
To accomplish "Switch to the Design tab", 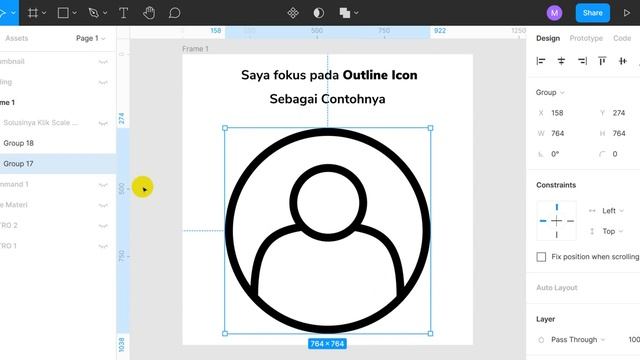I will click(x=548, y=38).
